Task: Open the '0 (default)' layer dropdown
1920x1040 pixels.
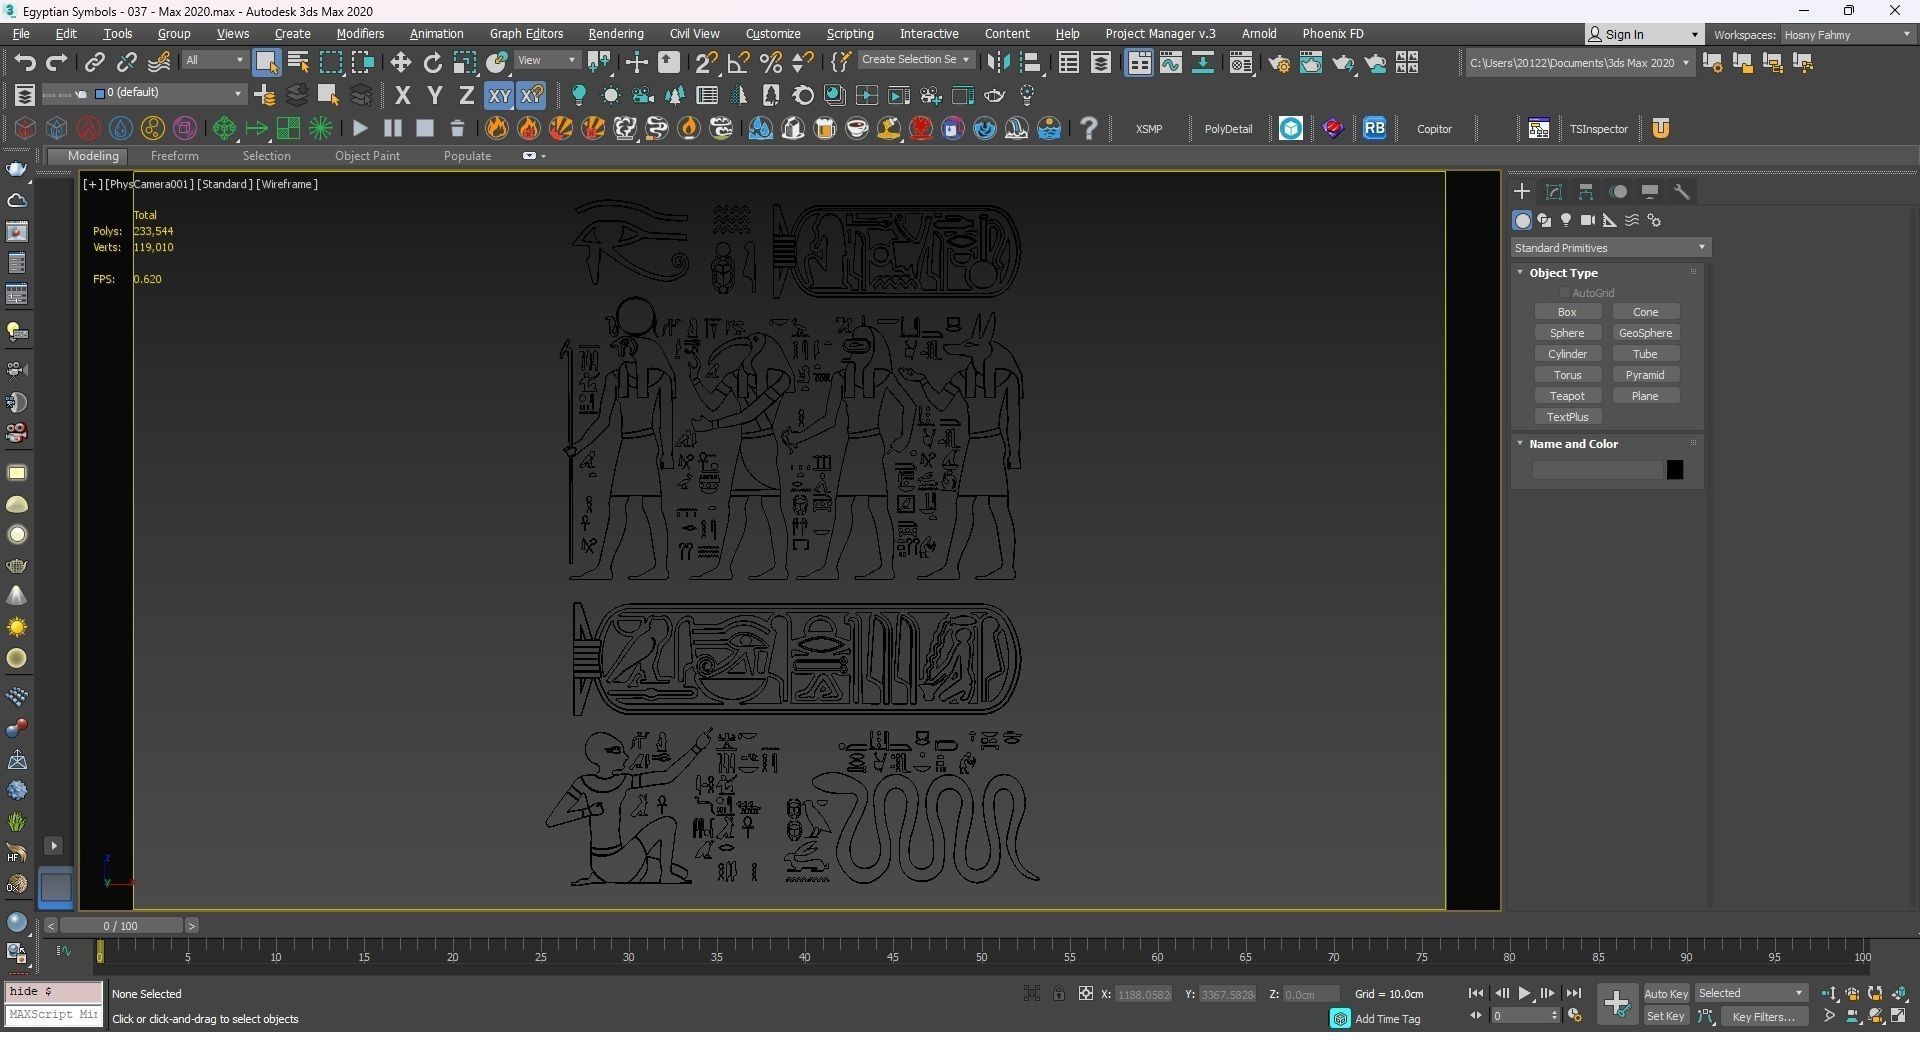Action: (x=168, y=94)
